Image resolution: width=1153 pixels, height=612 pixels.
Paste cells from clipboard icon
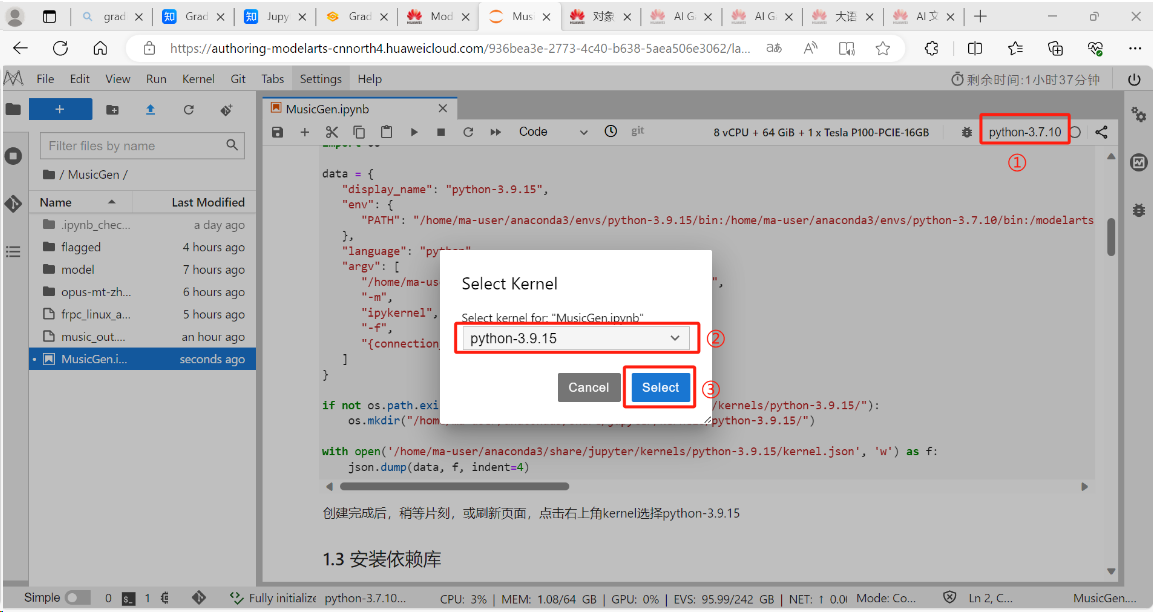click(x=386, y=132)
